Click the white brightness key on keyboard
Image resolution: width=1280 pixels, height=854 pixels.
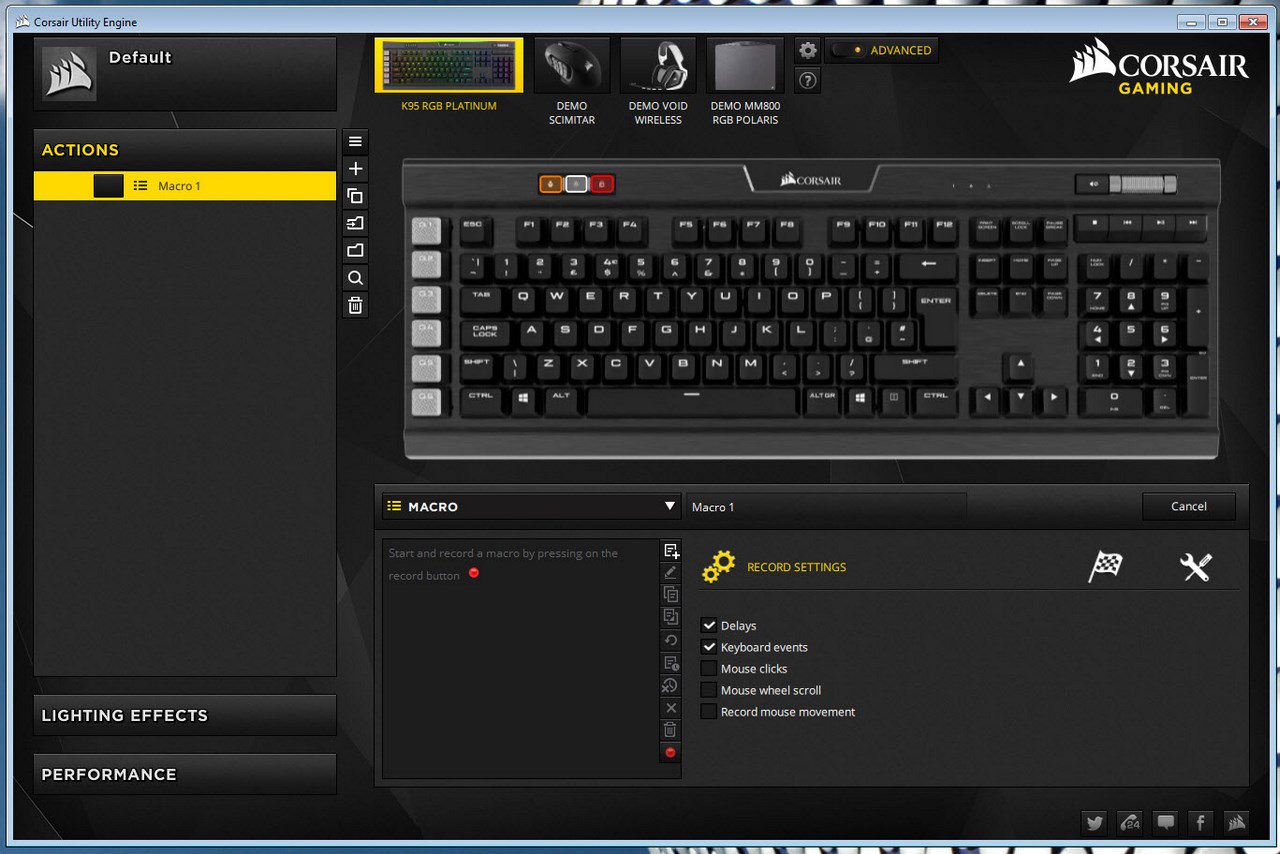pyautogui.click(x=576, y=184)
